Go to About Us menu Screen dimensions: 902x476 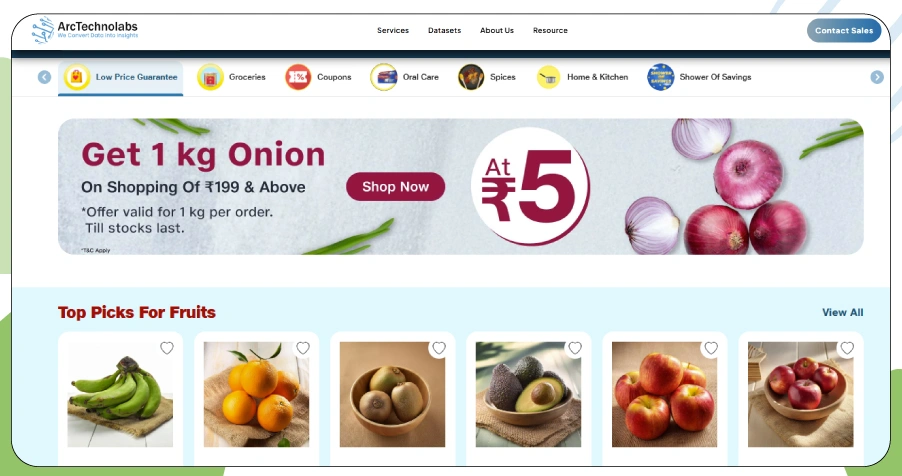point(497,31)
